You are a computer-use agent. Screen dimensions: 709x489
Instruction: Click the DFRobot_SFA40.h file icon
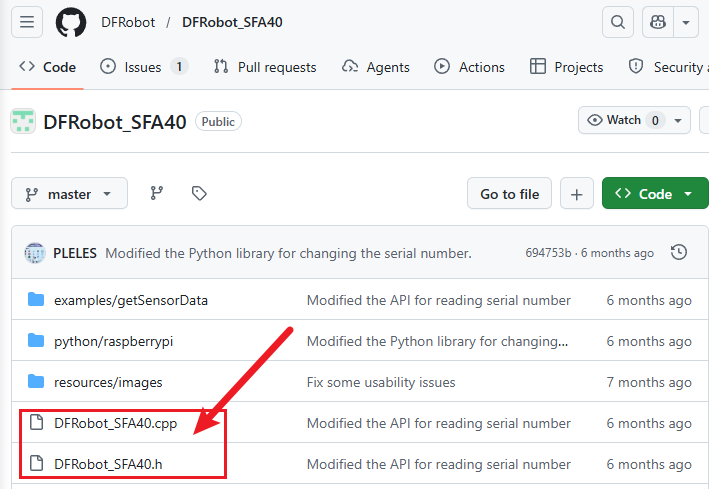(36, 464)
